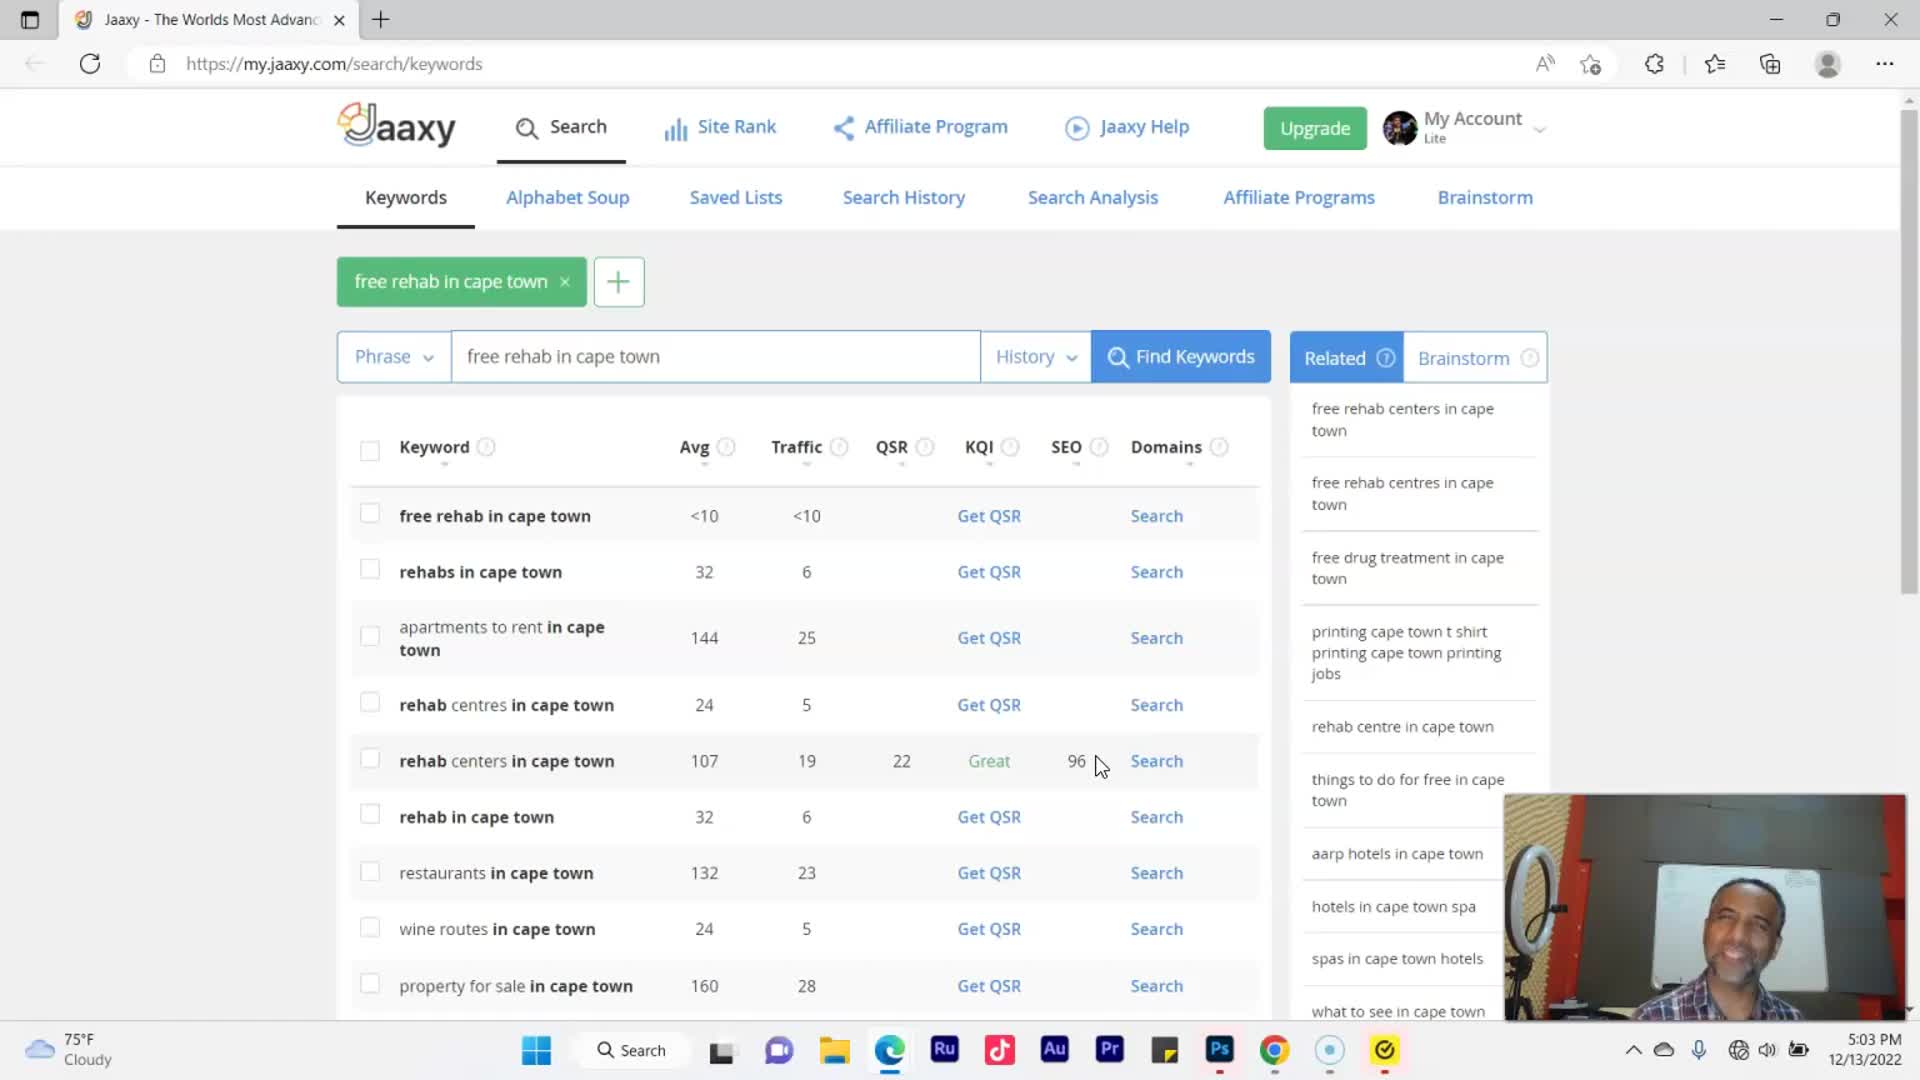Get QSR for rehabs in cape town

point(989,572)
